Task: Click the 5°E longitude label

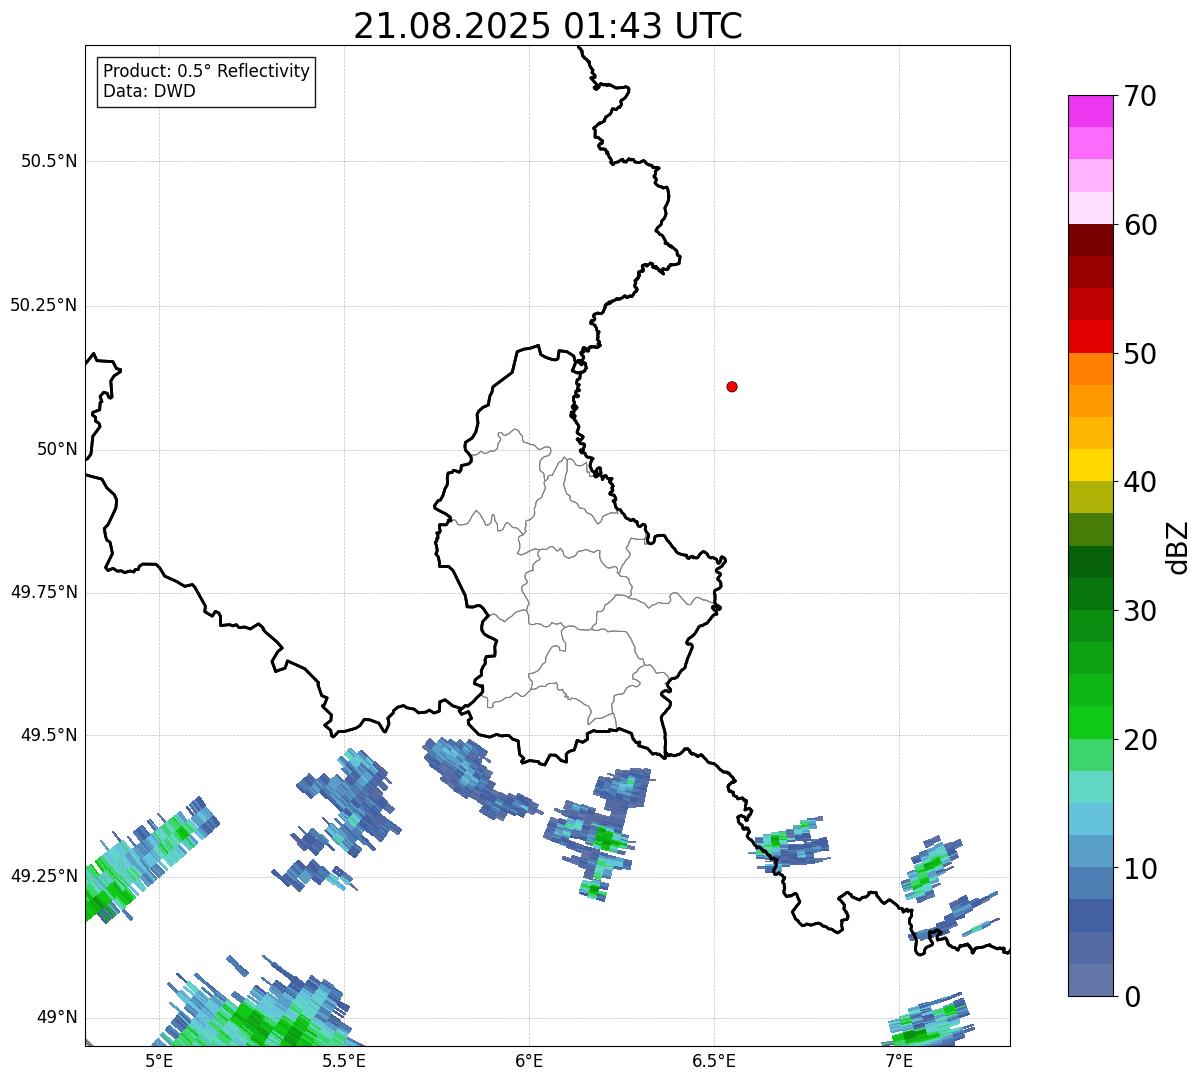Action: pyautogui.click(x=159, y=1061)
